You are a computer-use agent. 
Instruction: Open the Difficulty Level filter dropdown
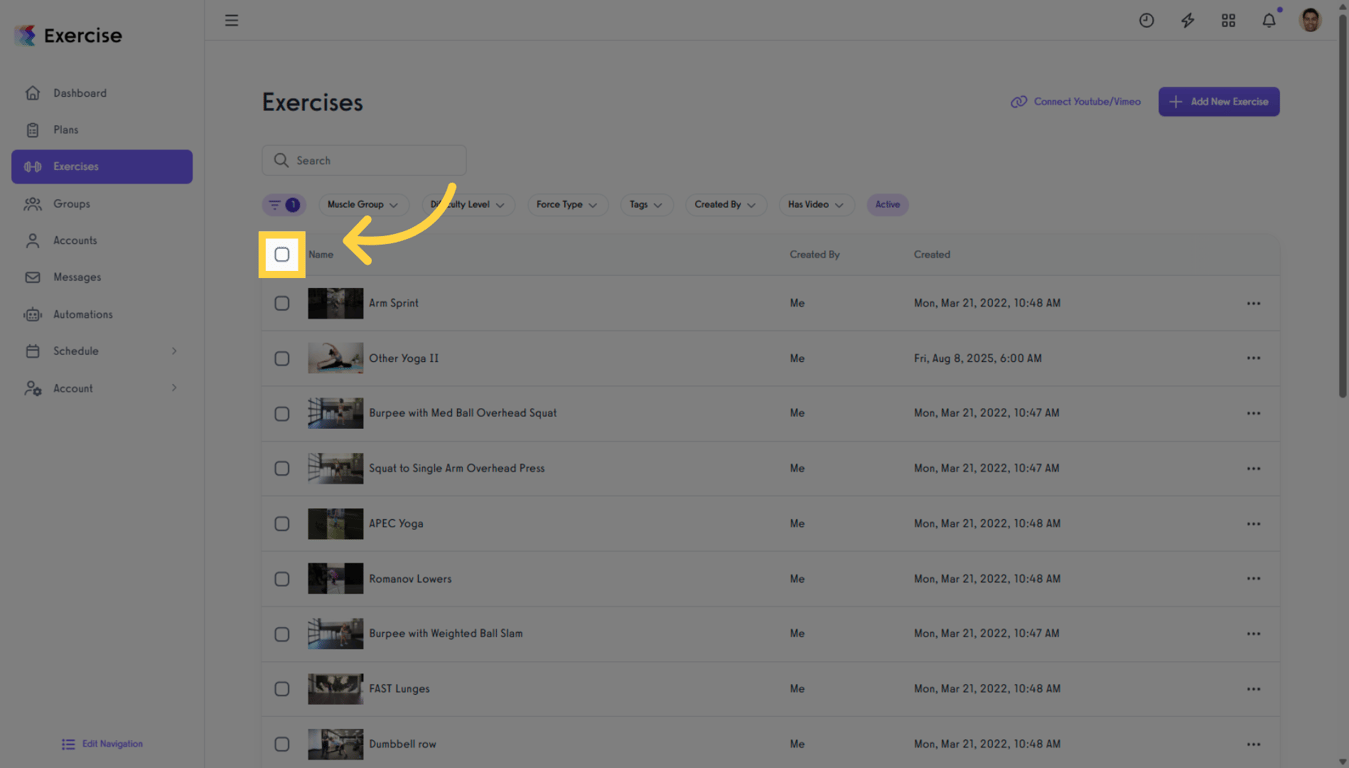[x=468, y=205]
